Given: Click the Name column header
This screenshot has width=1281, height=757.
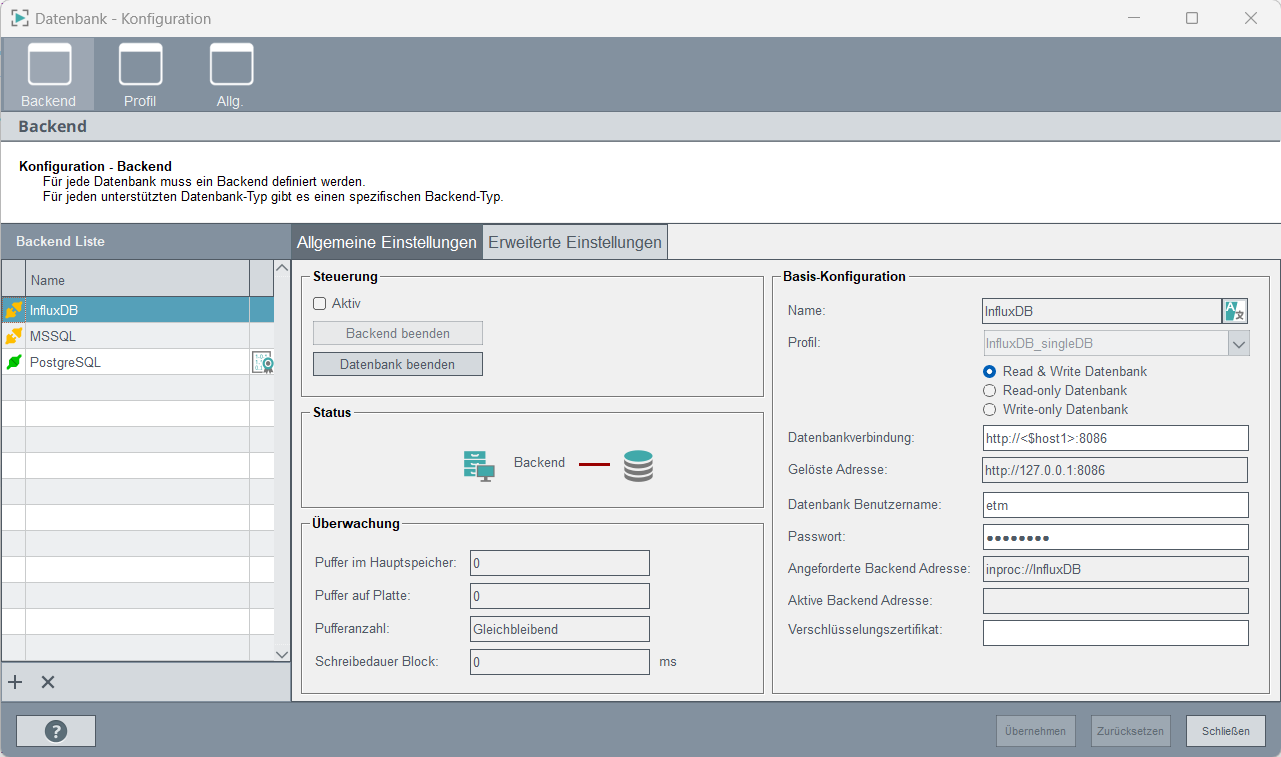Looking at the screenshot, I should click(x=137, y=280).
